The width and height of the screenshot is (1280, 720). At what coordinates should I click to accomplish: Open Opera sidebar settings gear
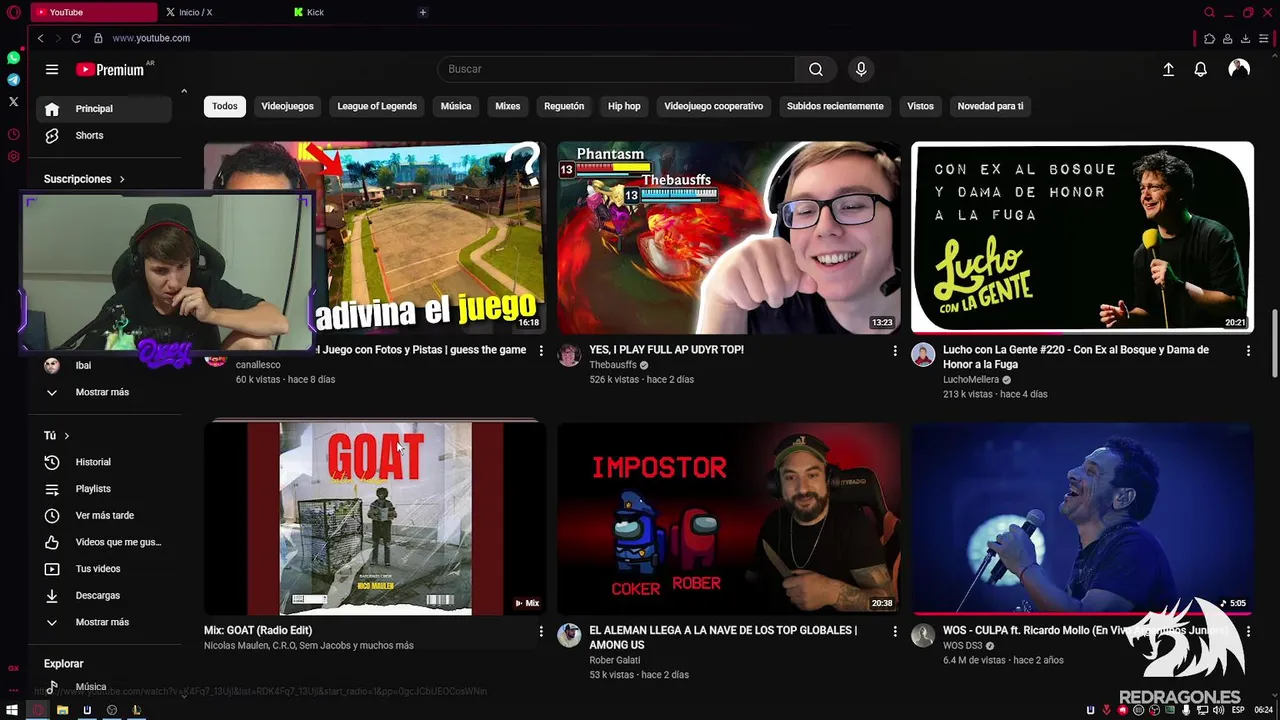(14, 157)
